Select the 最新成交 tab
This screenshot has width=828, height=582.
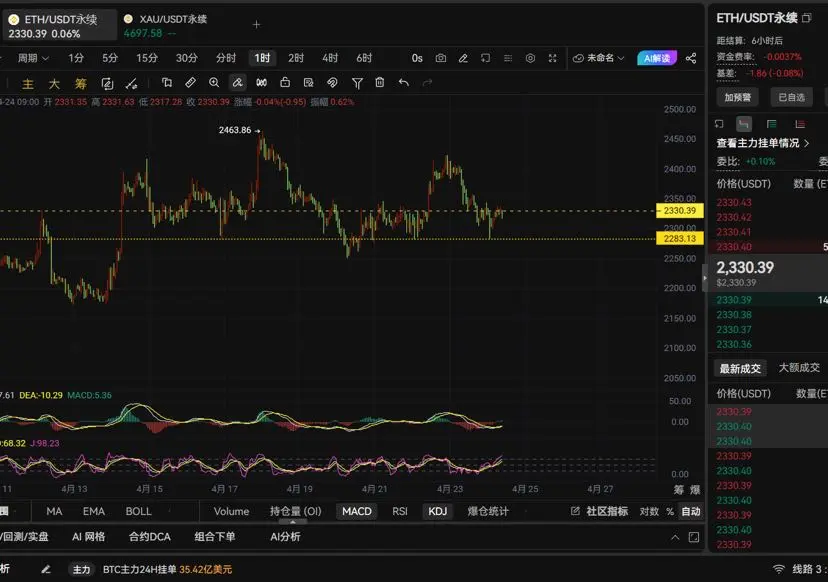click(x=740, y=368)
